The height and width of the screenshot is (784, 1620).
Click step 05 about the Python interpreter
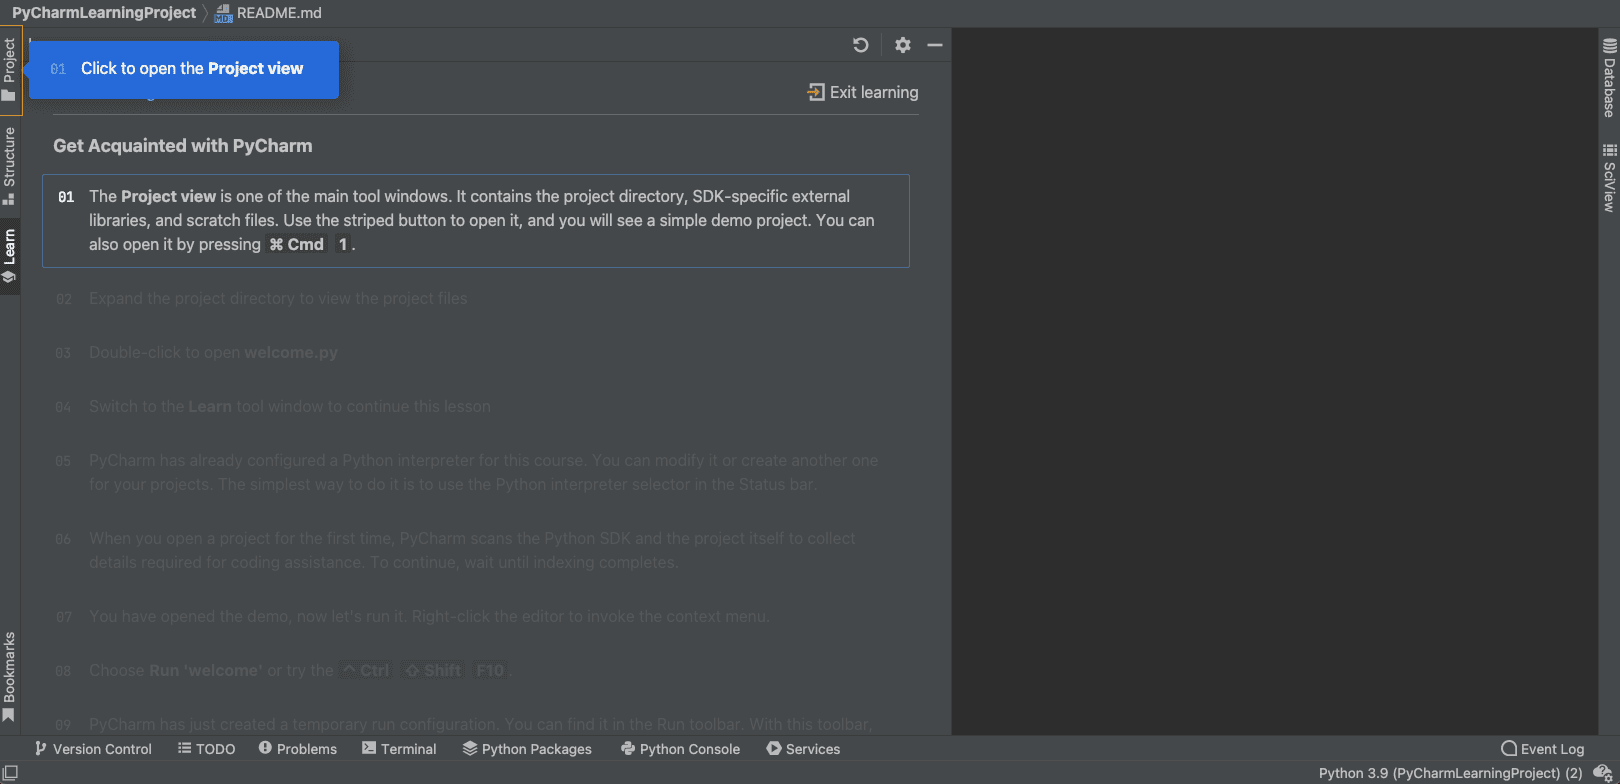pyautogui.click(x=484, y=473)
